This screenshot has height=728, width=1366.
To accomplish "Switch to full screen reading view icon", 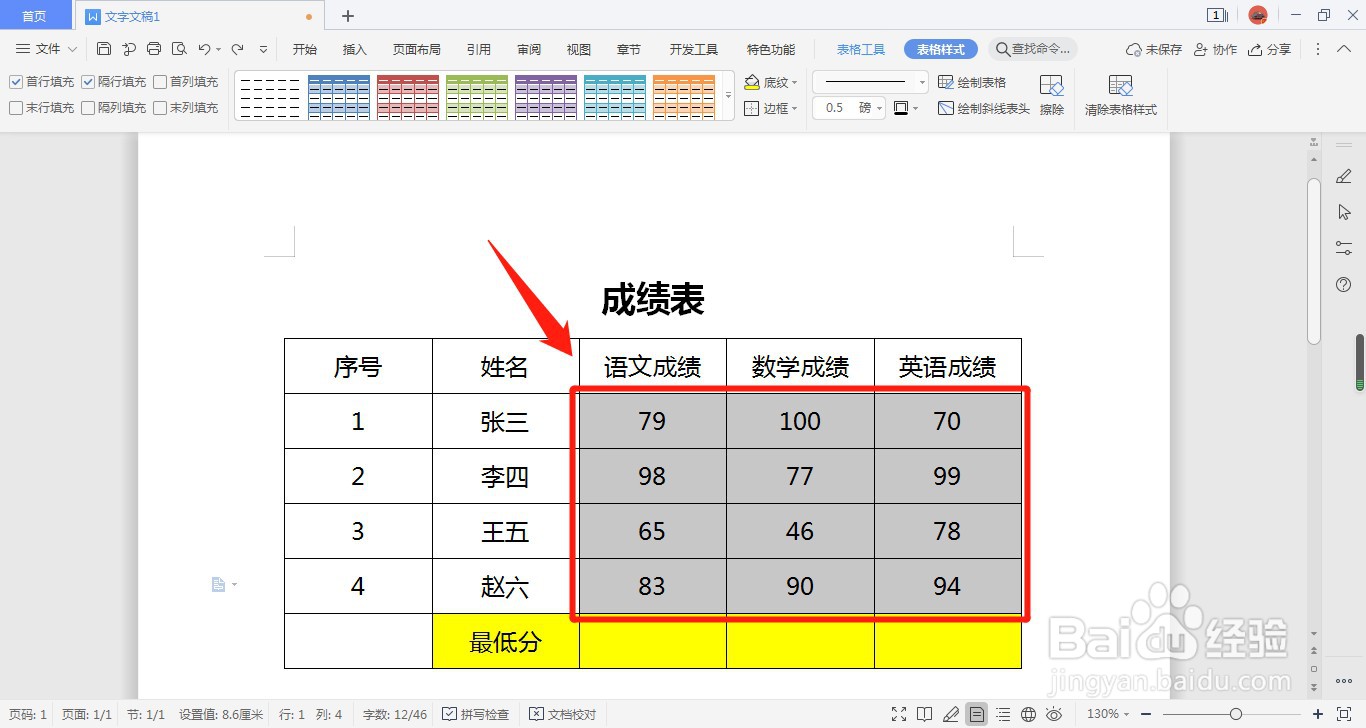I will [x=900, y=714].
